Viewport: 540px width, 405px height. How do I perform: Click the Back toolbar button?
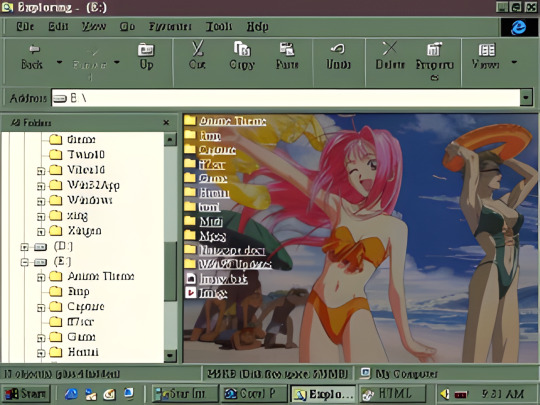32,57
